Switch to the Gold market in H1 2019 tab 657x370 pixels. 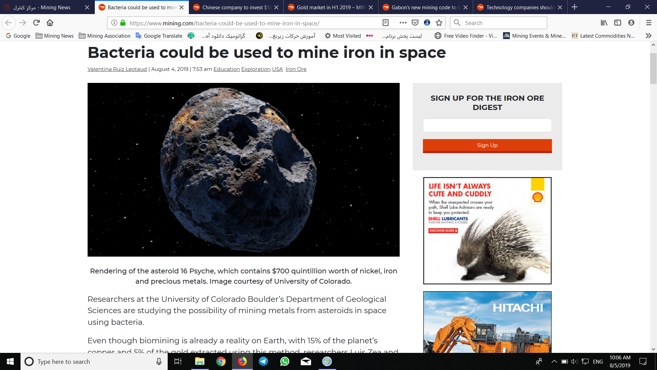(x=331, y=7)
